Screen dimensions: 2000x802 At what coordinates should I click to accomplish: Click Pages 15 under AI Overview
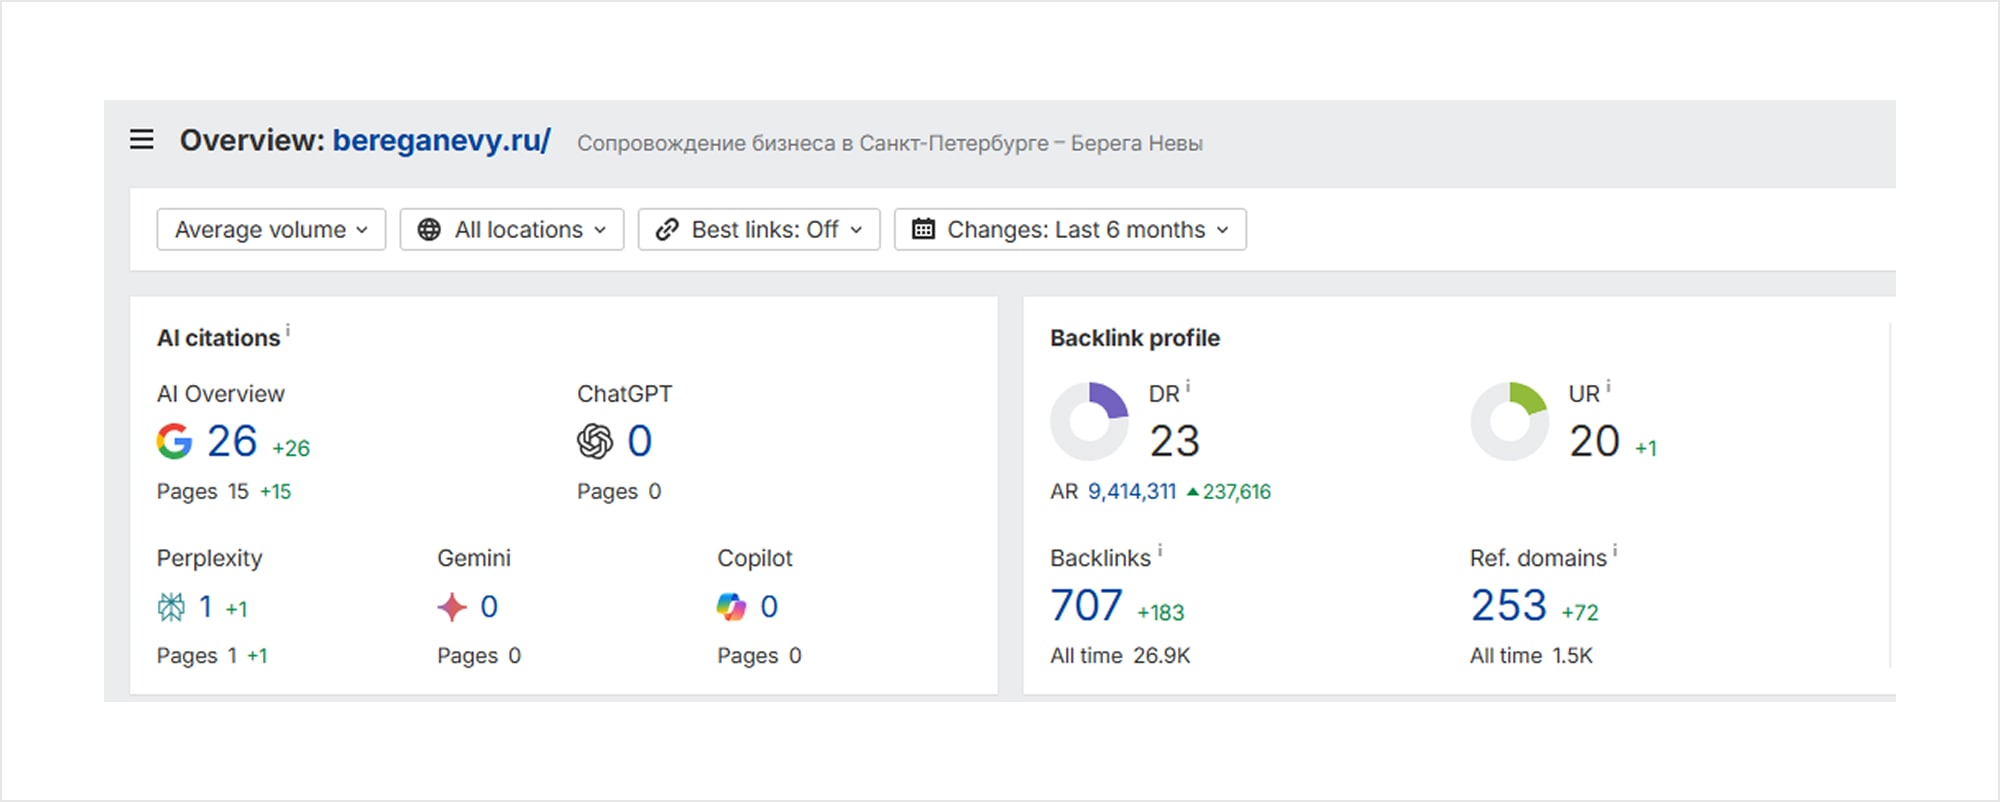coord(203,492)
